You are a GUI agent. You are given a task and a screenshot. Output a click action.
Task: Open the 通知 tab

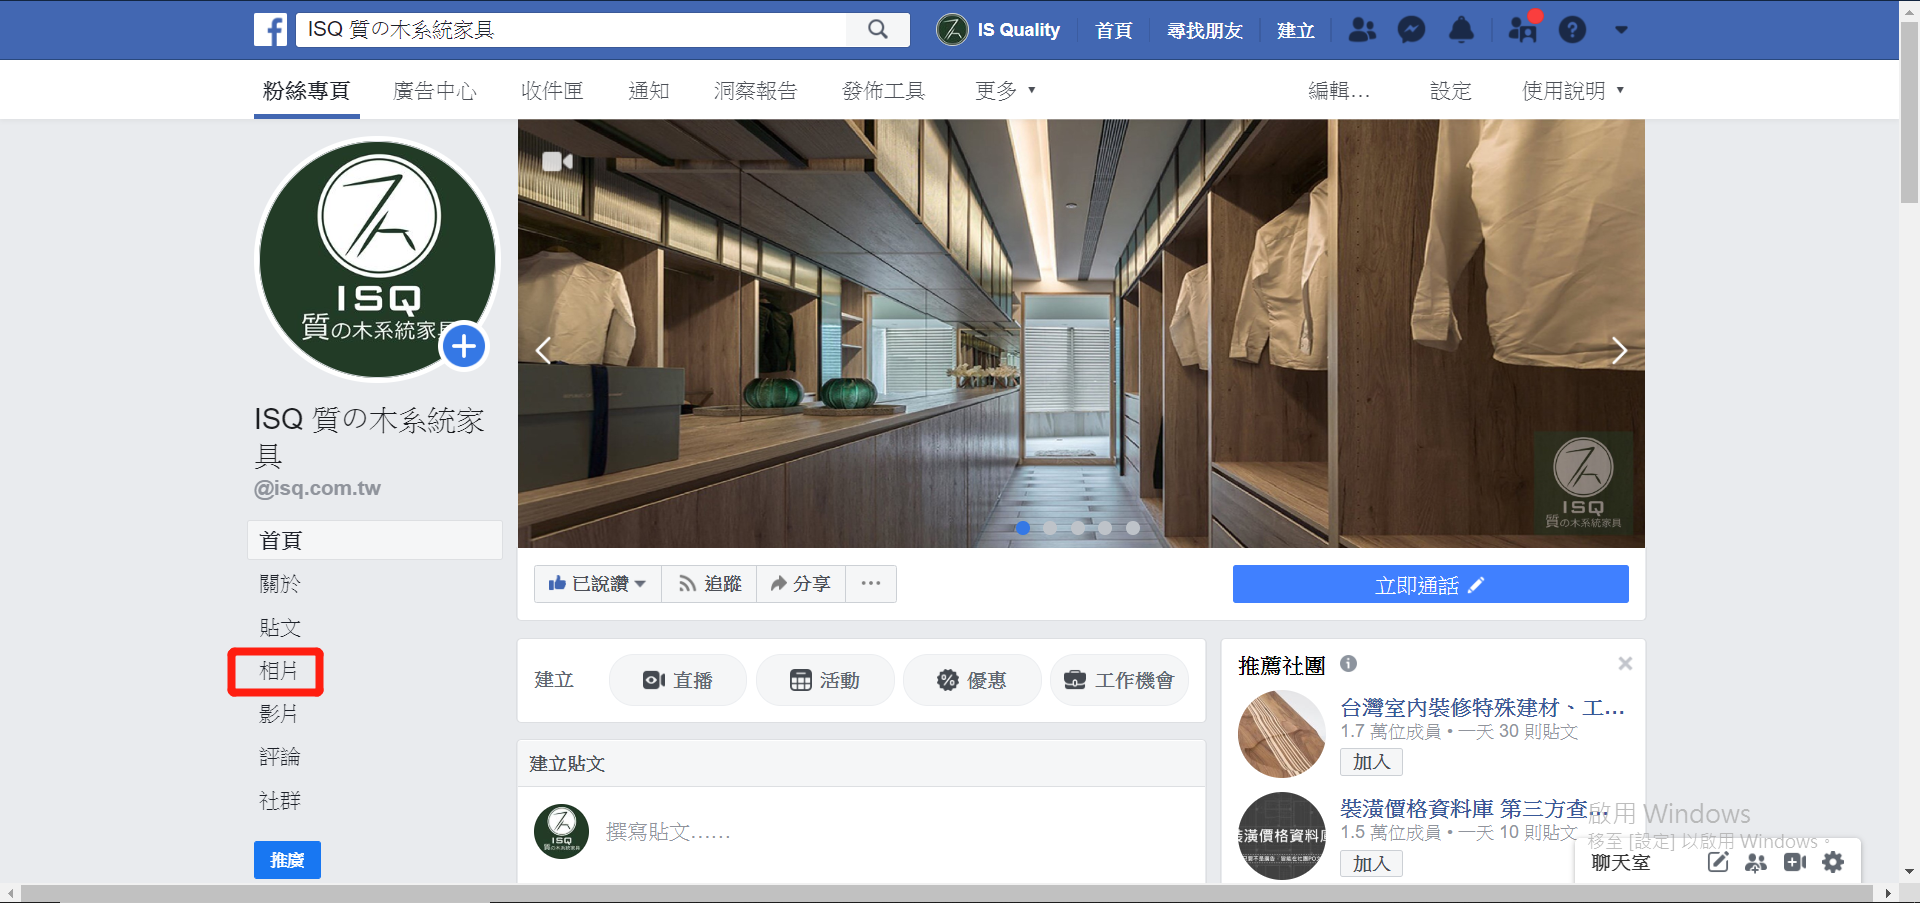coord(649,90)
